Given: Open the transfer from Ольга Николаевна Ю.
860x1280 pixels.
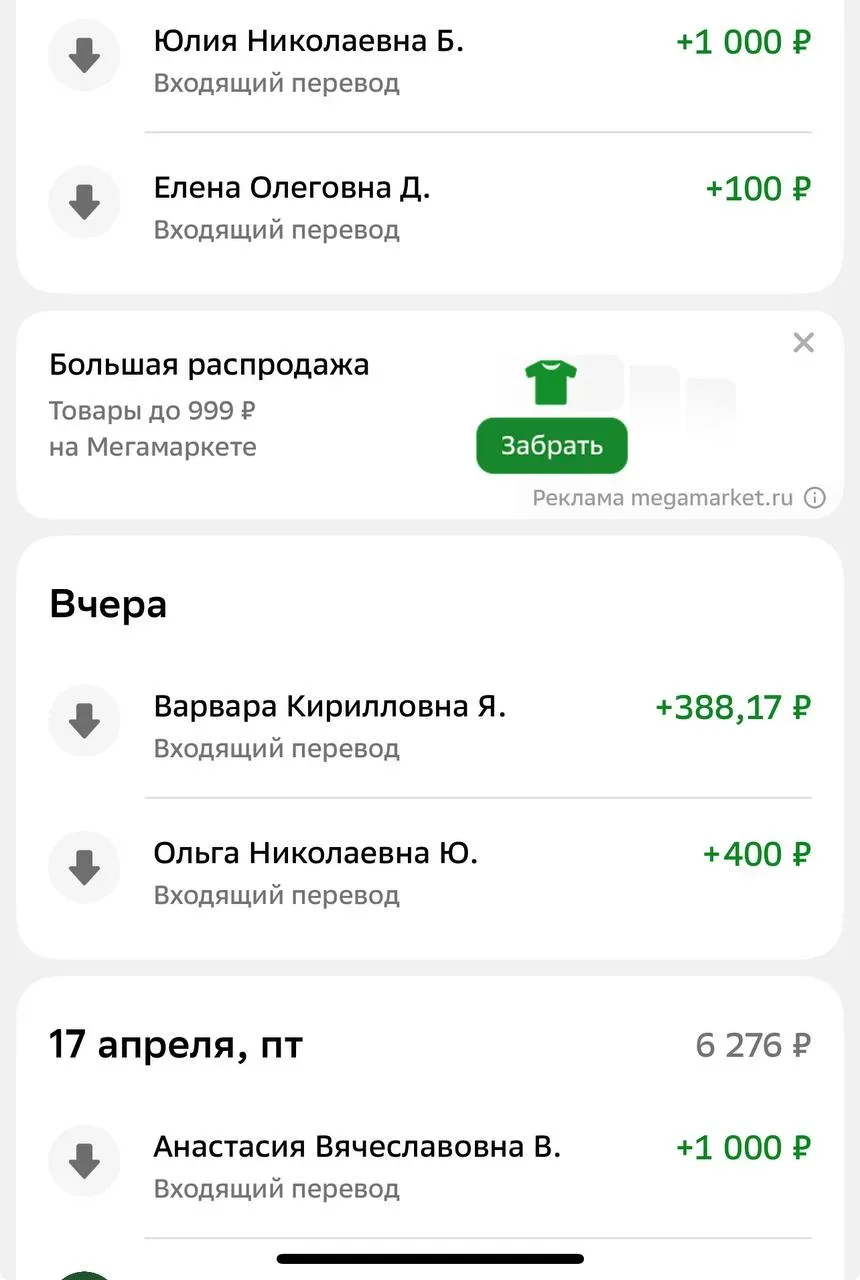Looking at the screenshot, I should click(315, 853).
